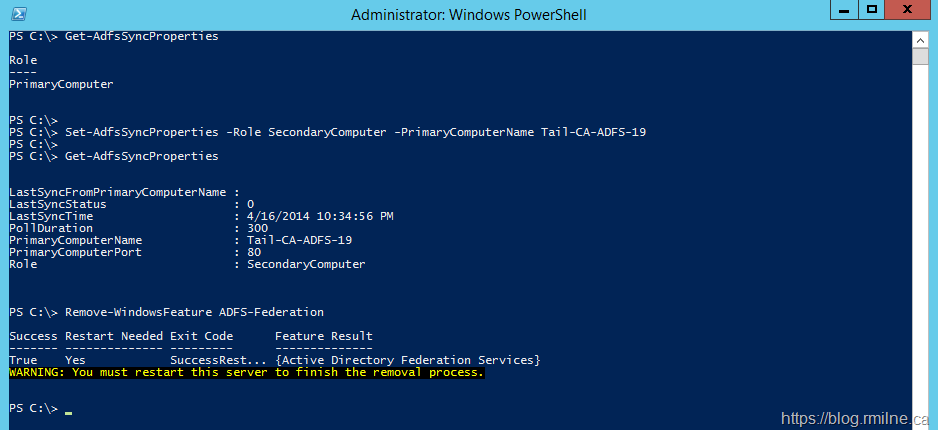Maximize the PowerShell window

pos(871,12)
